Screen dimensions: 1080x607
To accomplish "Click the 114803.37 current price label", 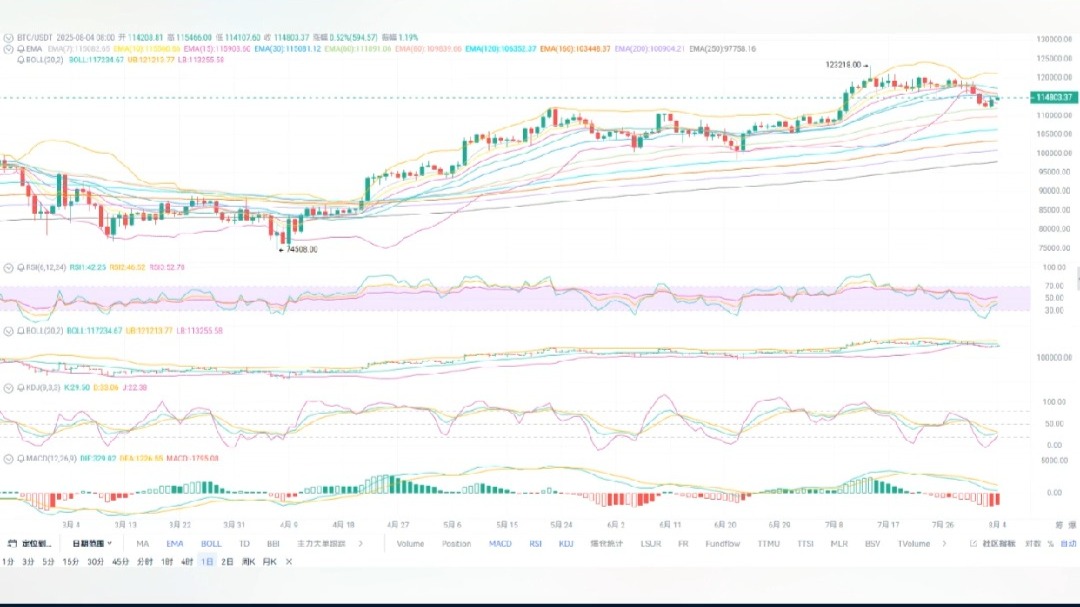I will tap(1053, 97).
